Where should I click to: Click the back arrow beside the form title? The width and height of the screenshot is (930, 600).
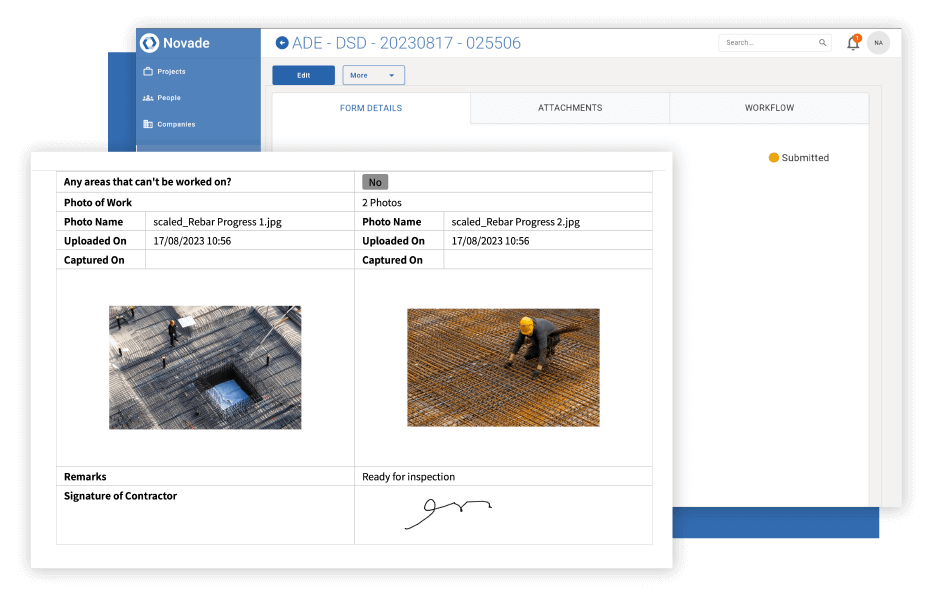[281, 42]
